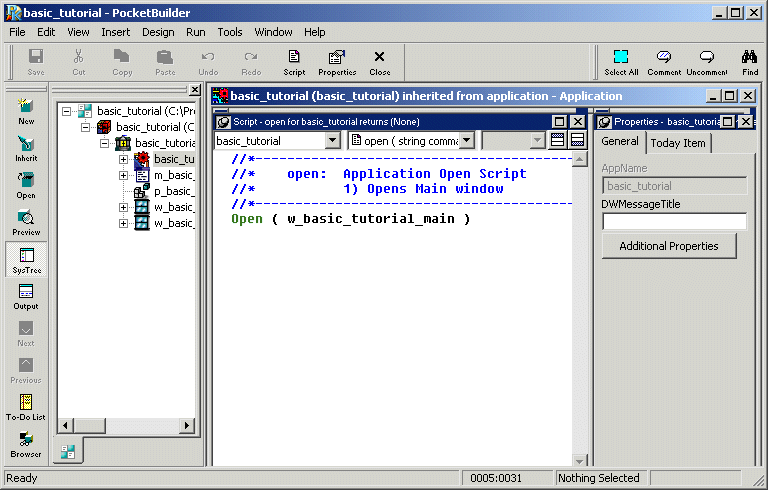Open the Design menu

(158, 32)
